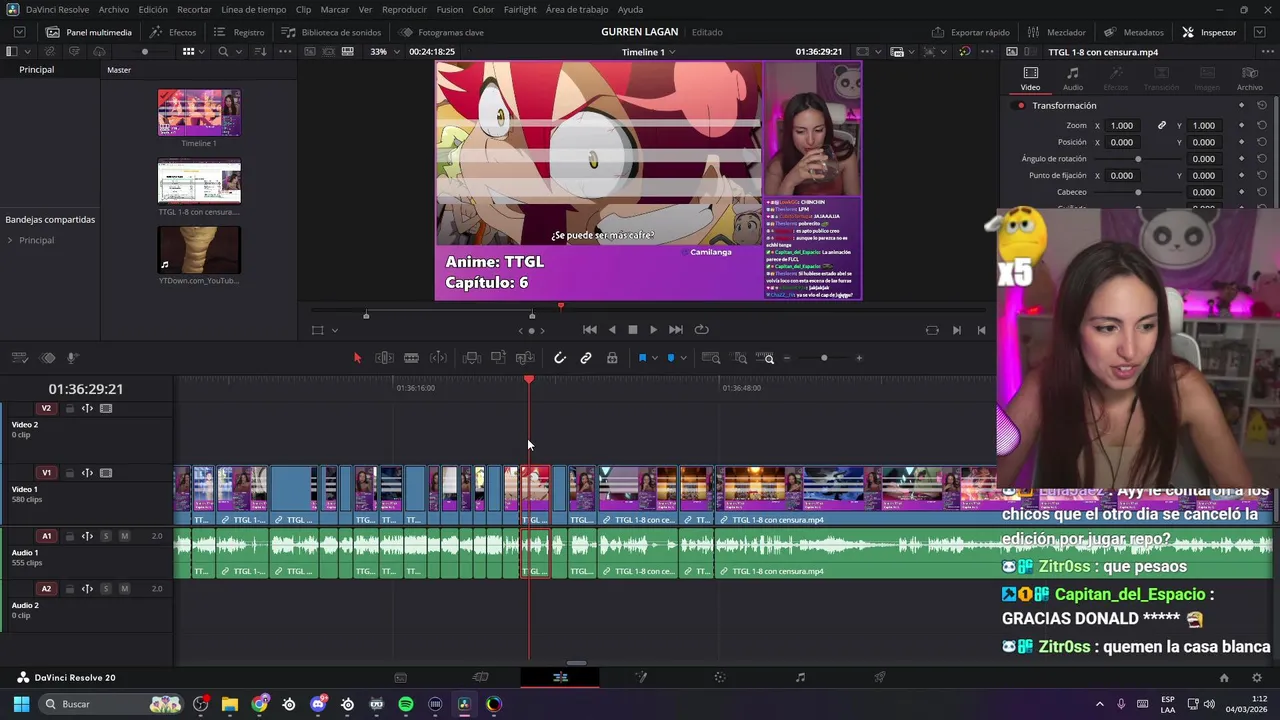Switch to the Fairlight page icon
The width and height of the screenshot is (1280, 720).
point(800,677)
